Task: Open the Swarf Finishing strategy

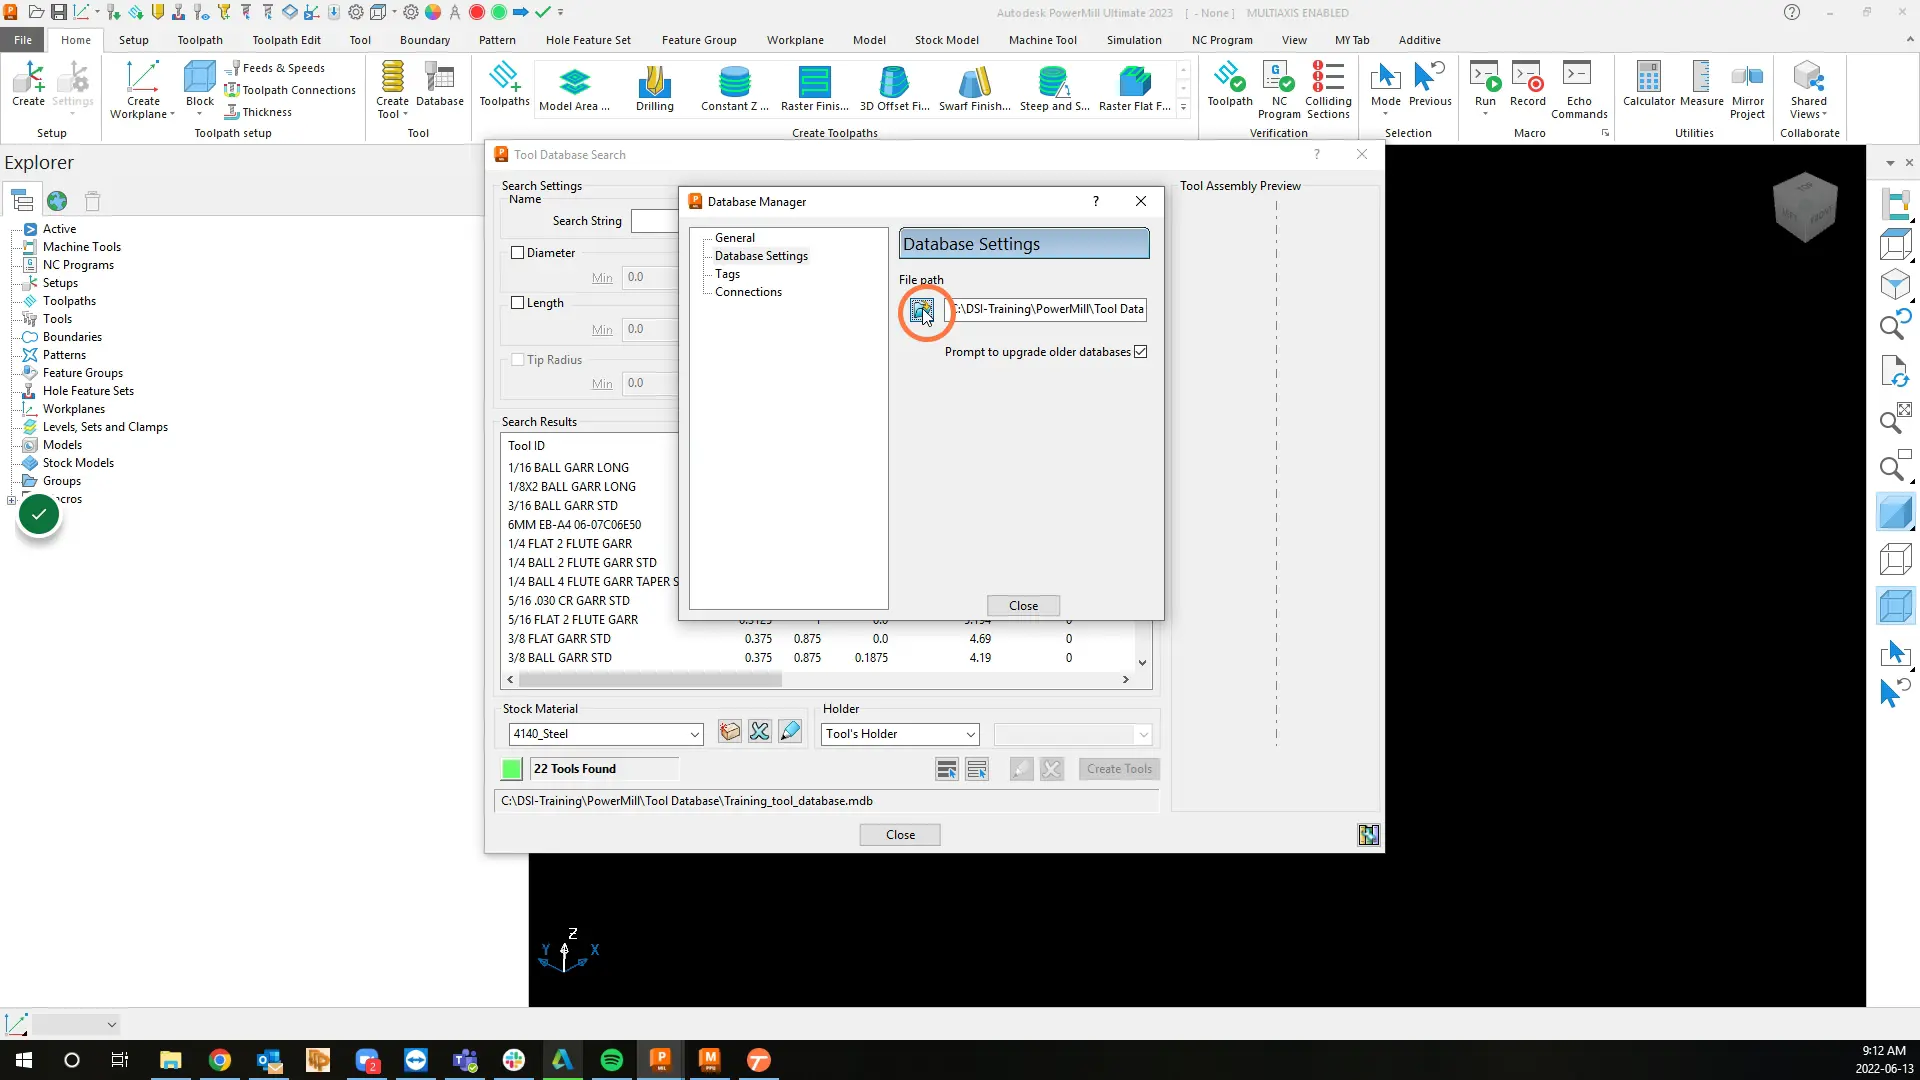Action: pyautogui.click(x=975, y=88)
